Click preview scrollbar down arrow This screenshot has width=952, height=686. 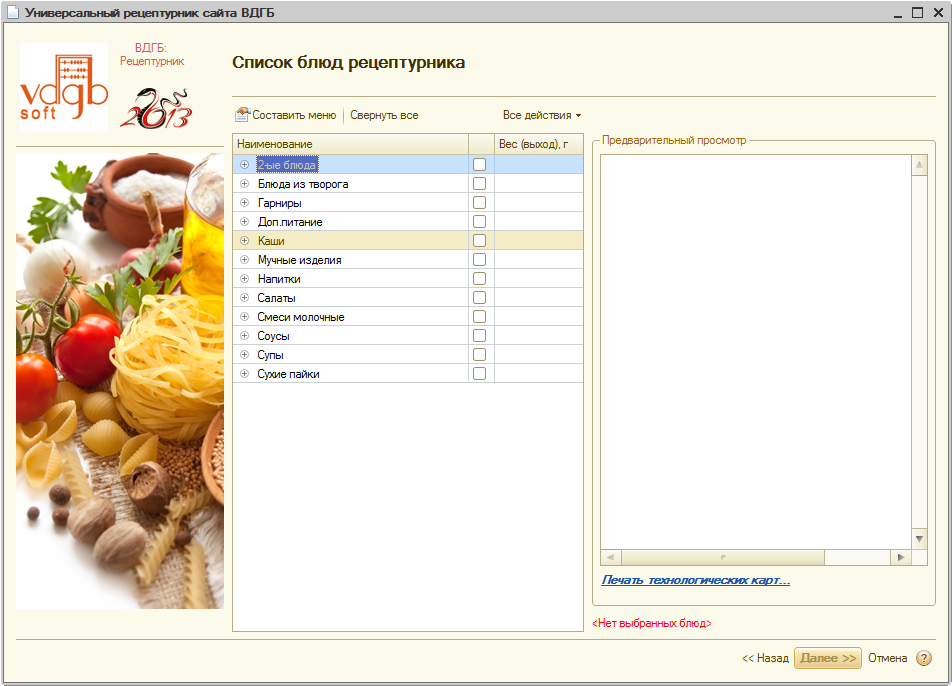[x=919, y=539]
